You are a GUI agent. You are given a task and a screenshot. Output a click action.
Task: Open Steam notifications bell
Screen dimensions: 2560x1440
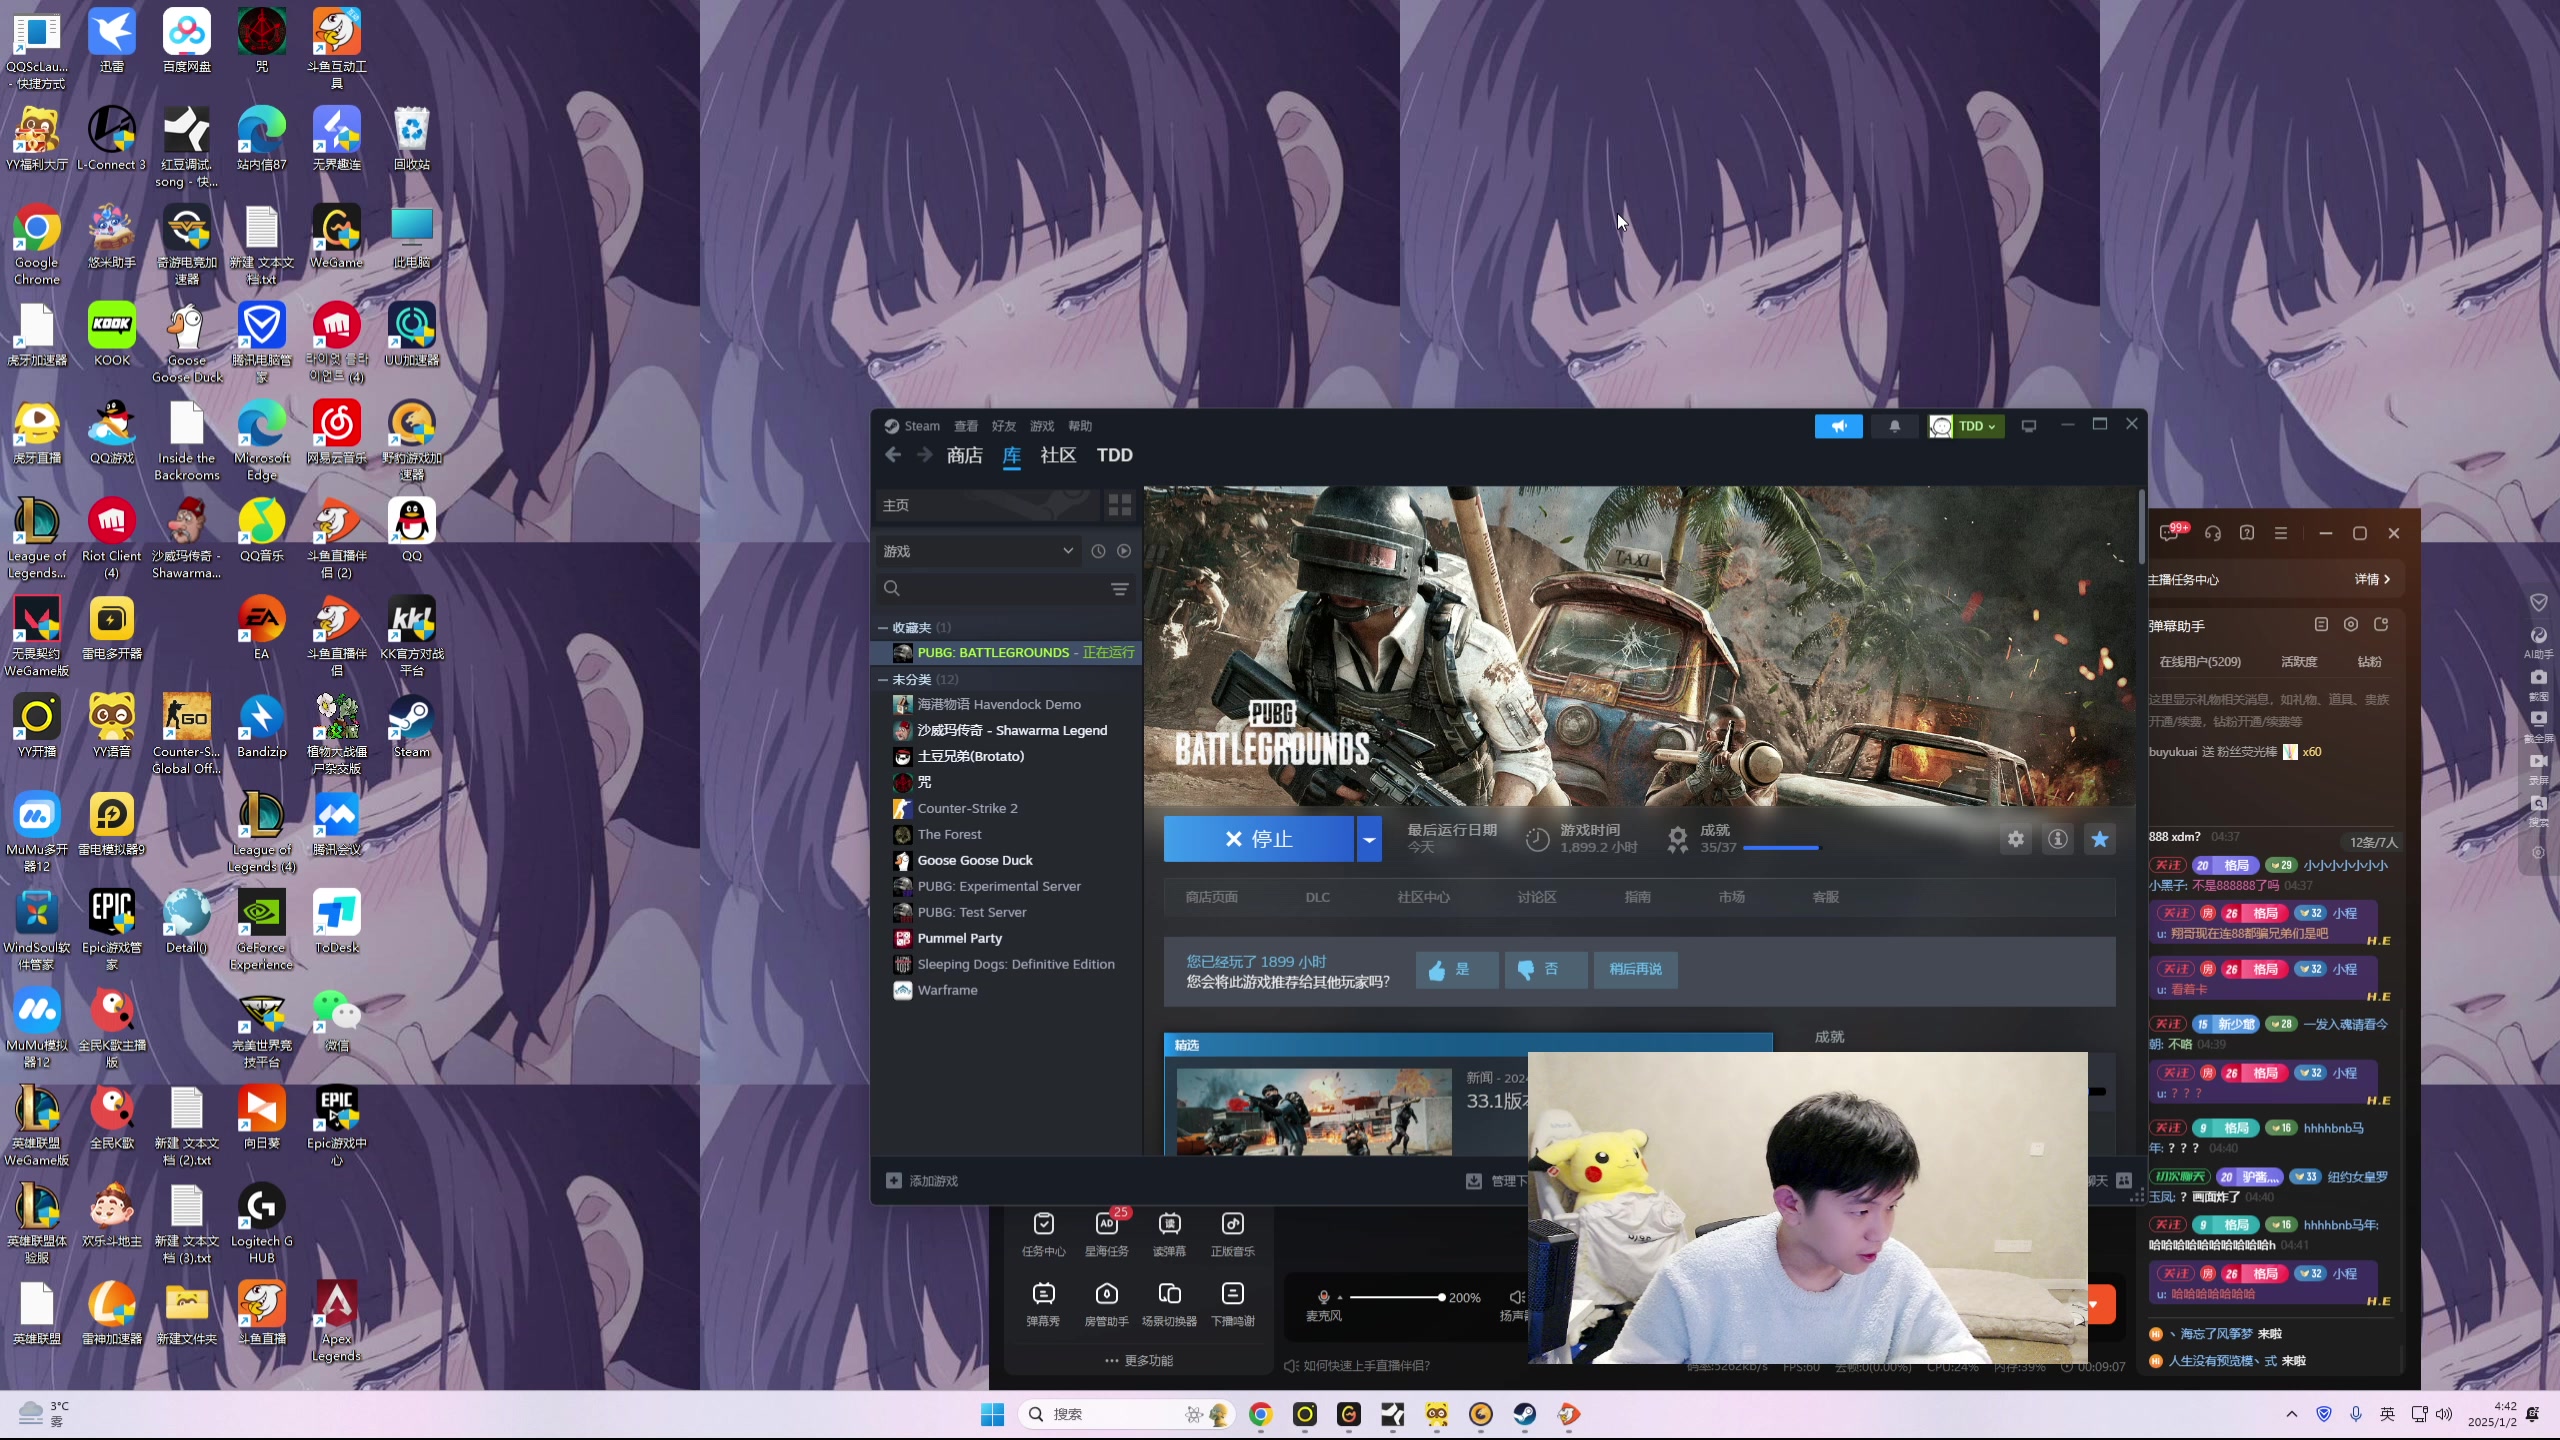point(1894,426)
